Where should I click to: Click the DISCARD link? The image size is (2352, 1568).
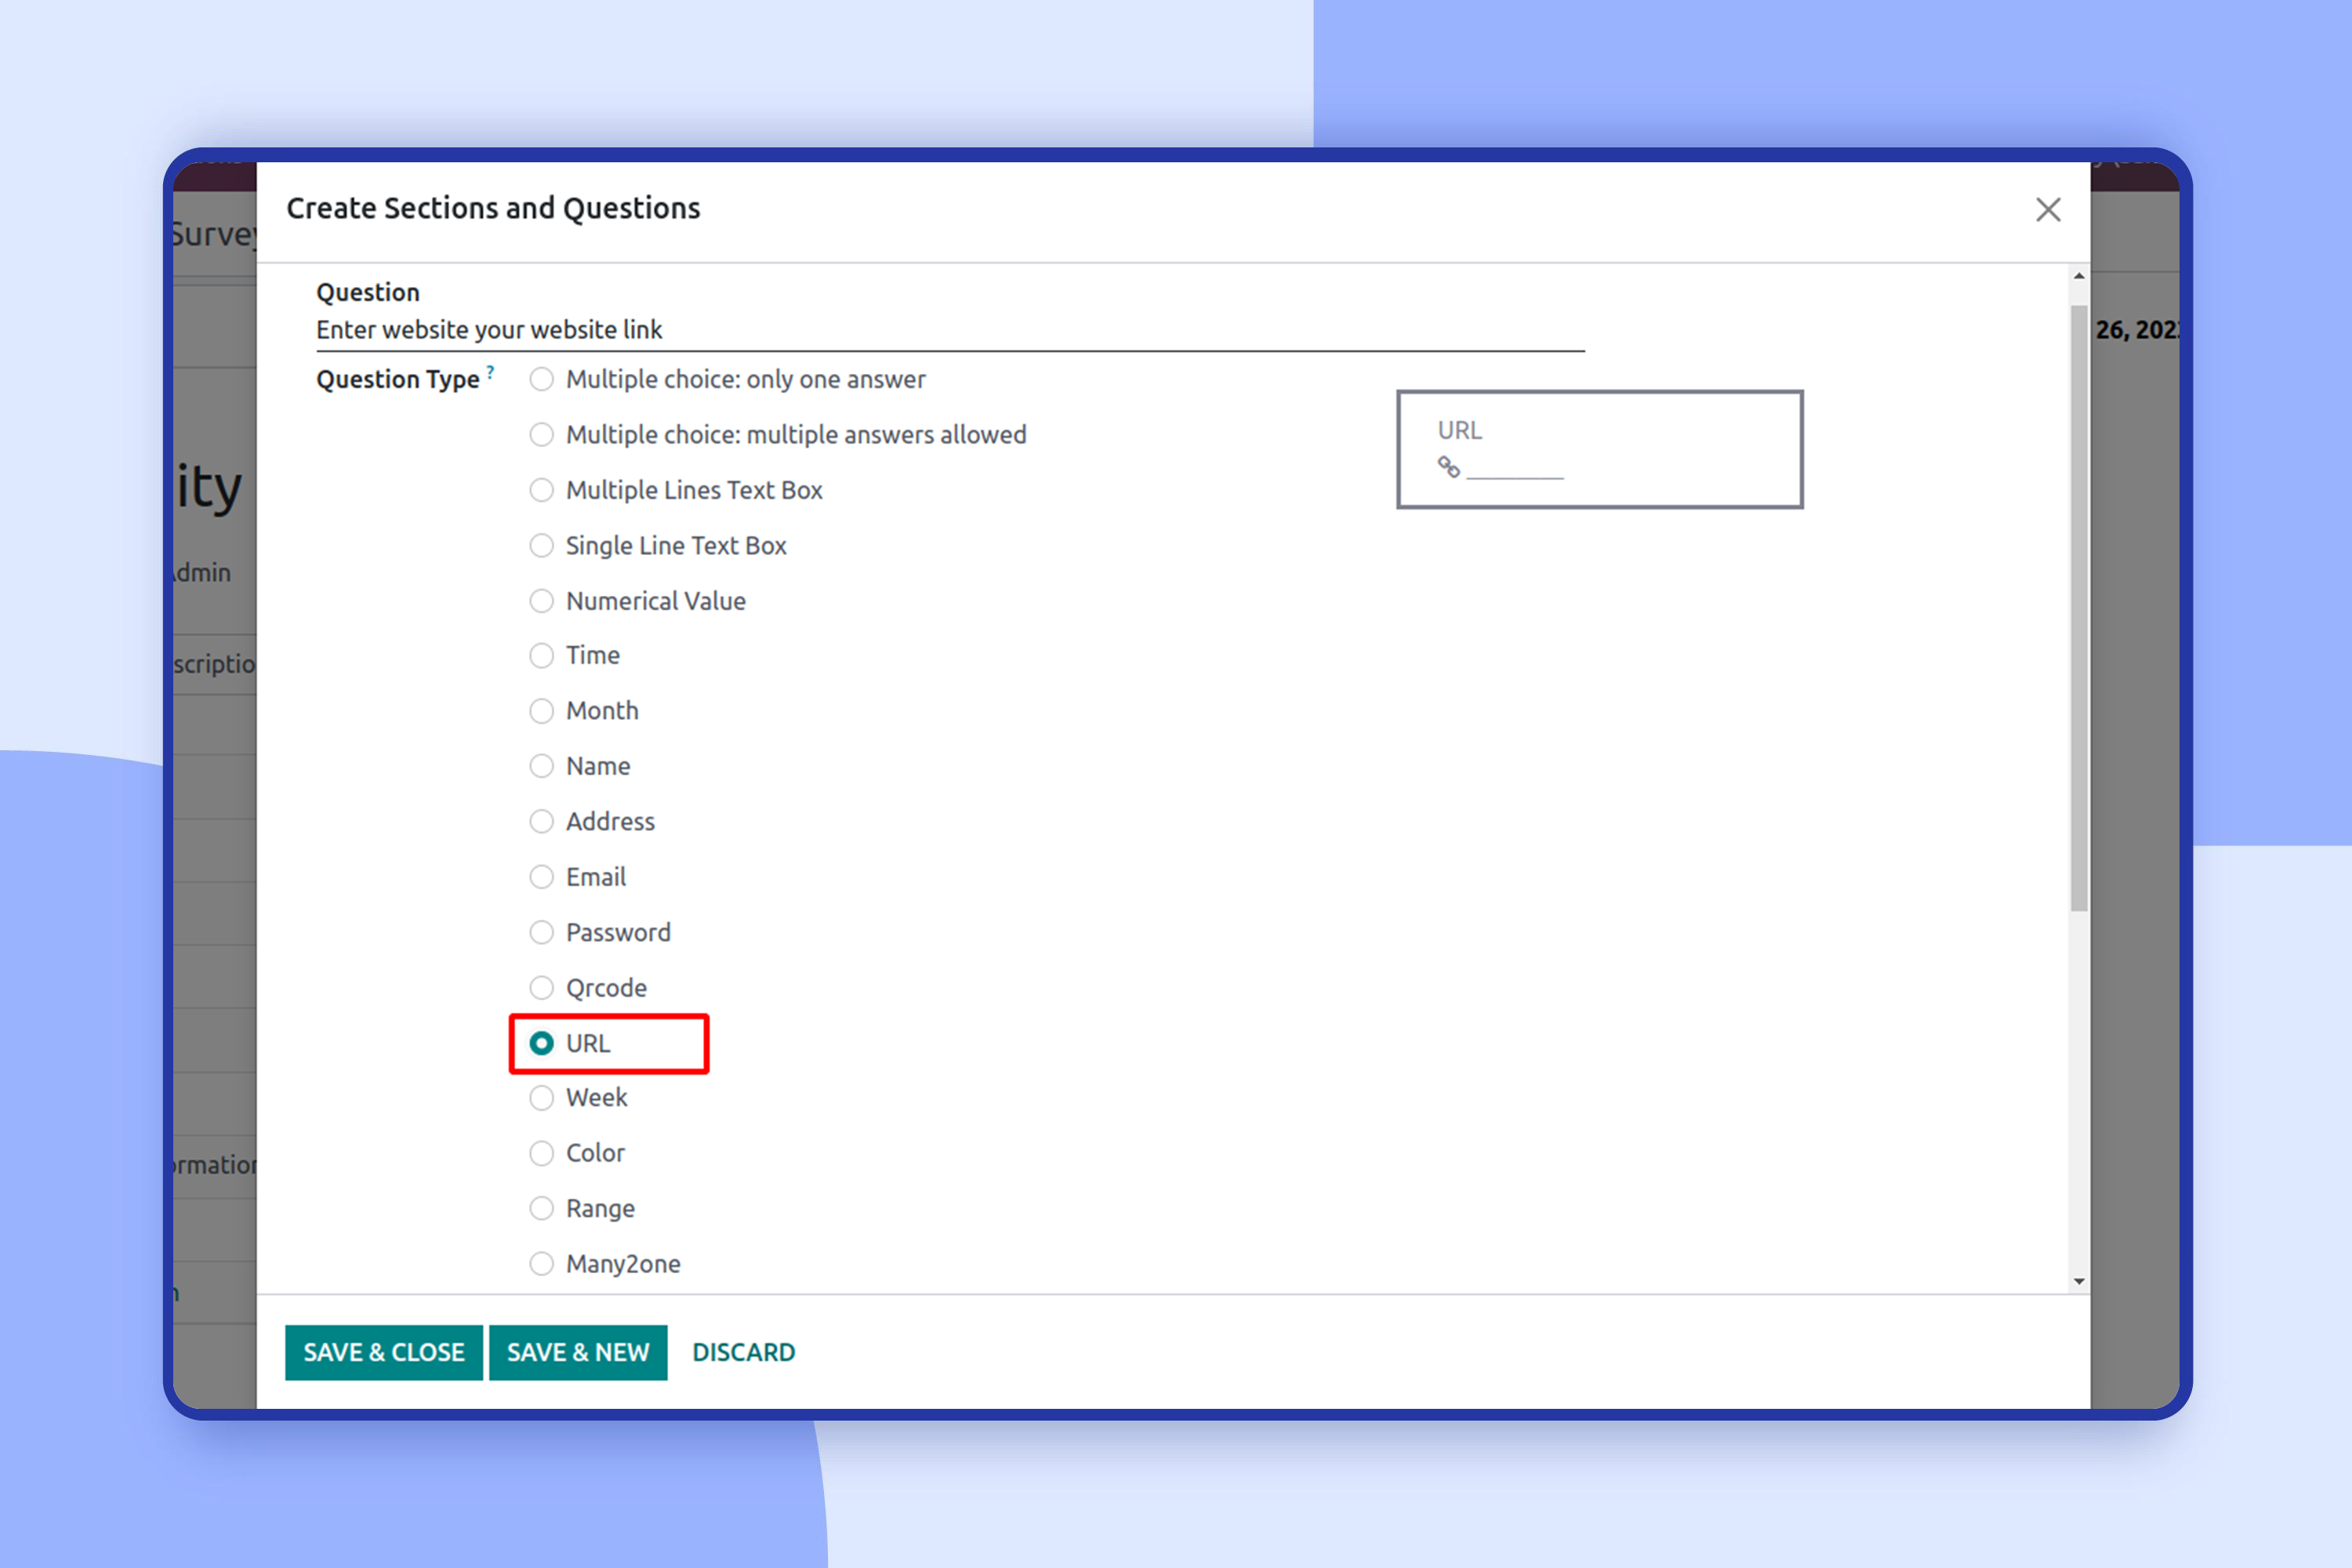click(743, 1352)
